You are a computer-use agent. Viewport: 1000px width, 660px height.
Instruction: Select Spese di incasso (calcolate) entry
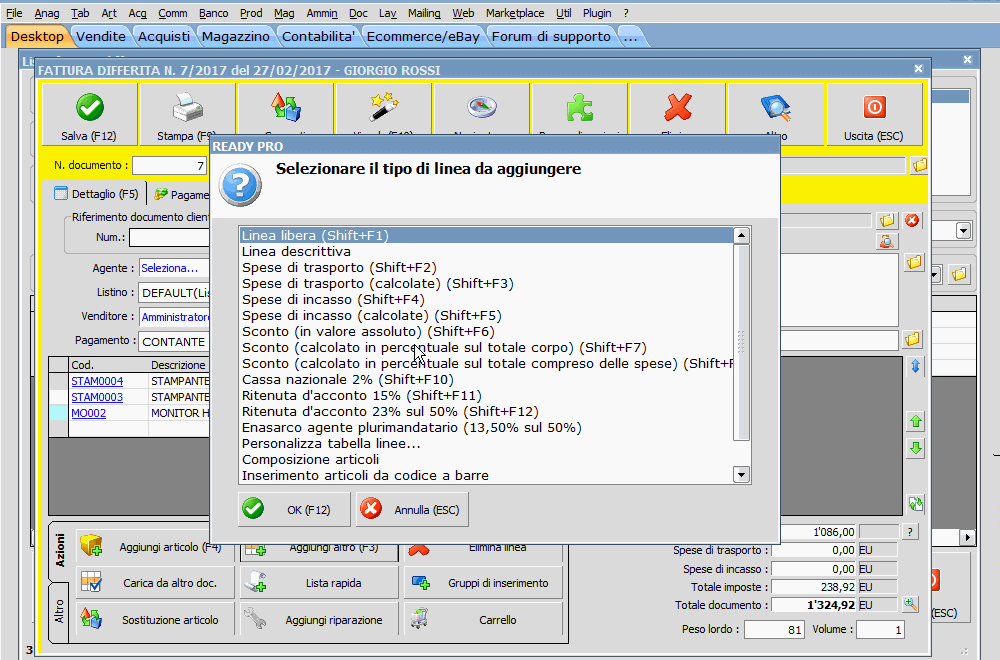coord(486,315)
